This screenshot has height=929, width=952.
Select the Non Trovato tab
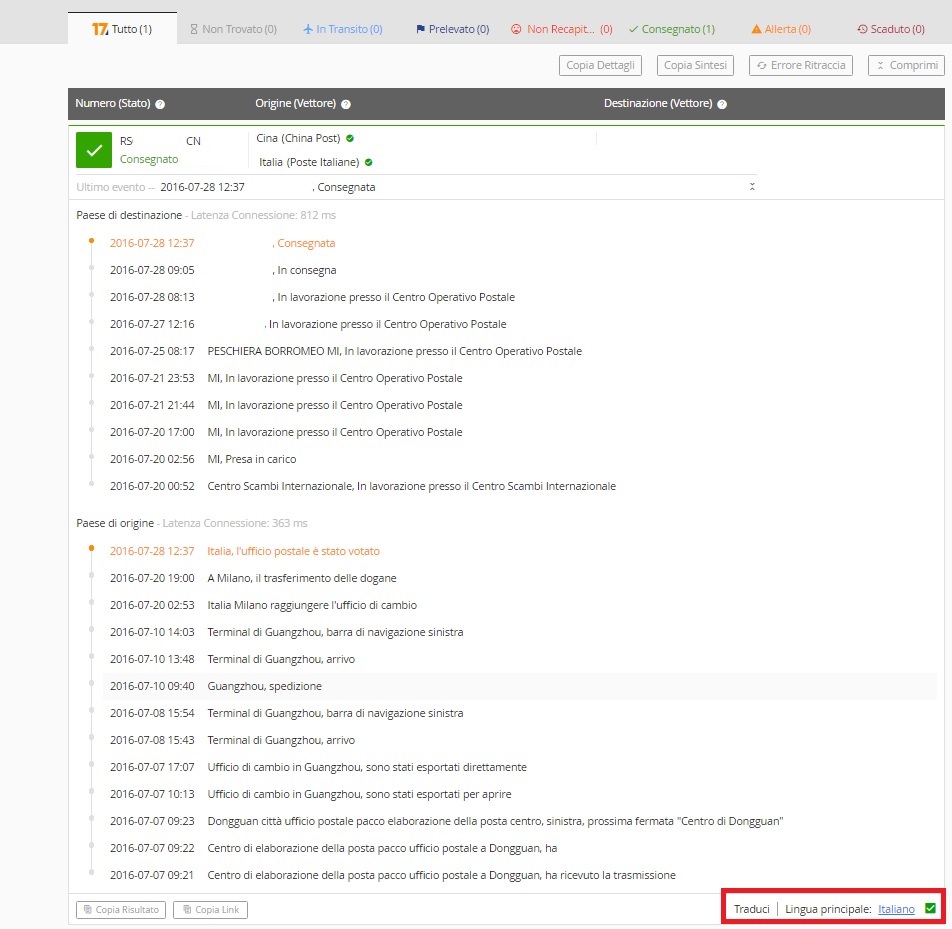click(233, 29)
